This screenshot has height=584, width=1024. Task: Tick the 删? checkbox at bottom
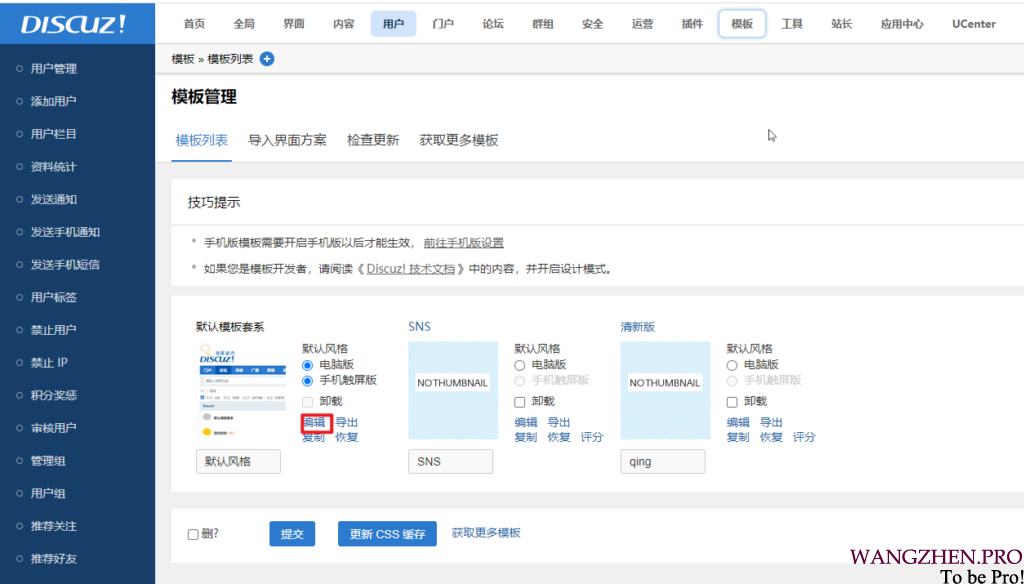[193, 534]
